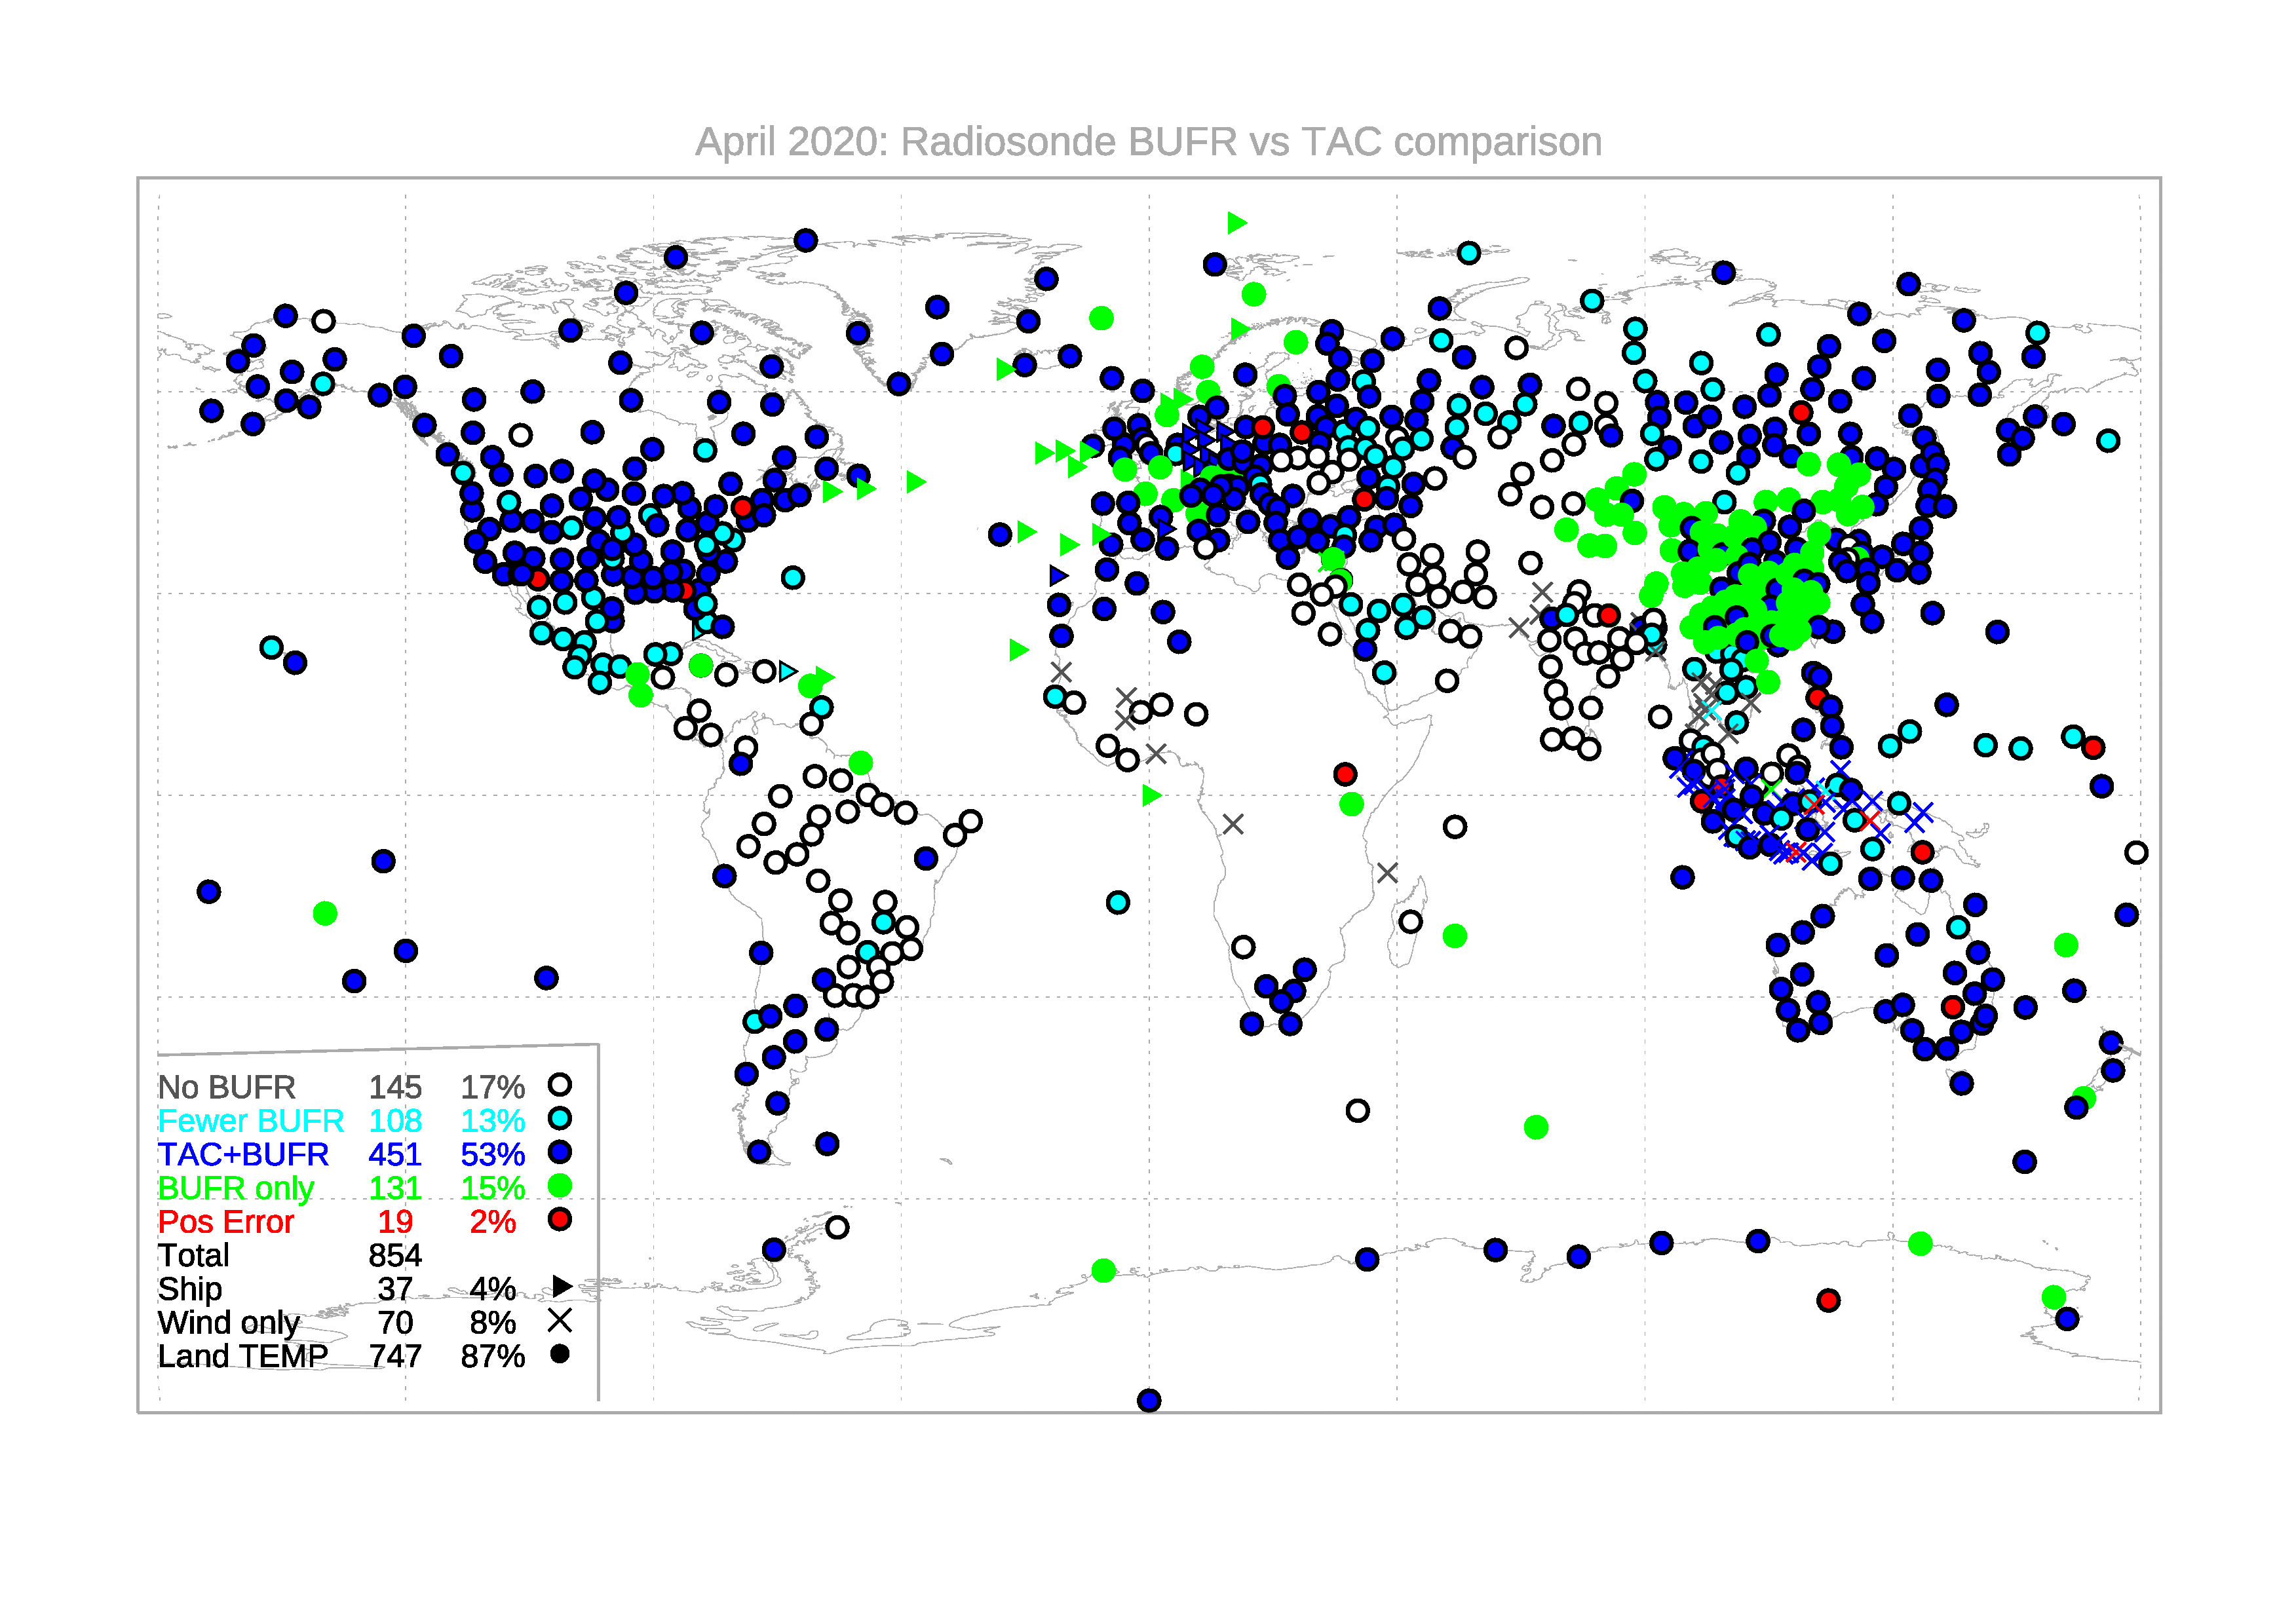Click the black triangle Ship legend marker
Screen dimensions: 2296x1624
coord(562,1286)
